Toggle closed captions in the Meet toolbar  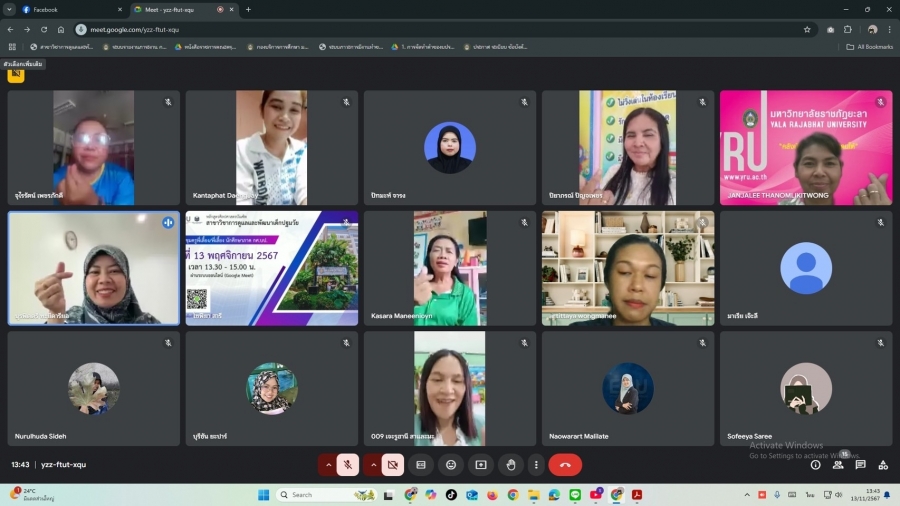(x=421, y=465)
